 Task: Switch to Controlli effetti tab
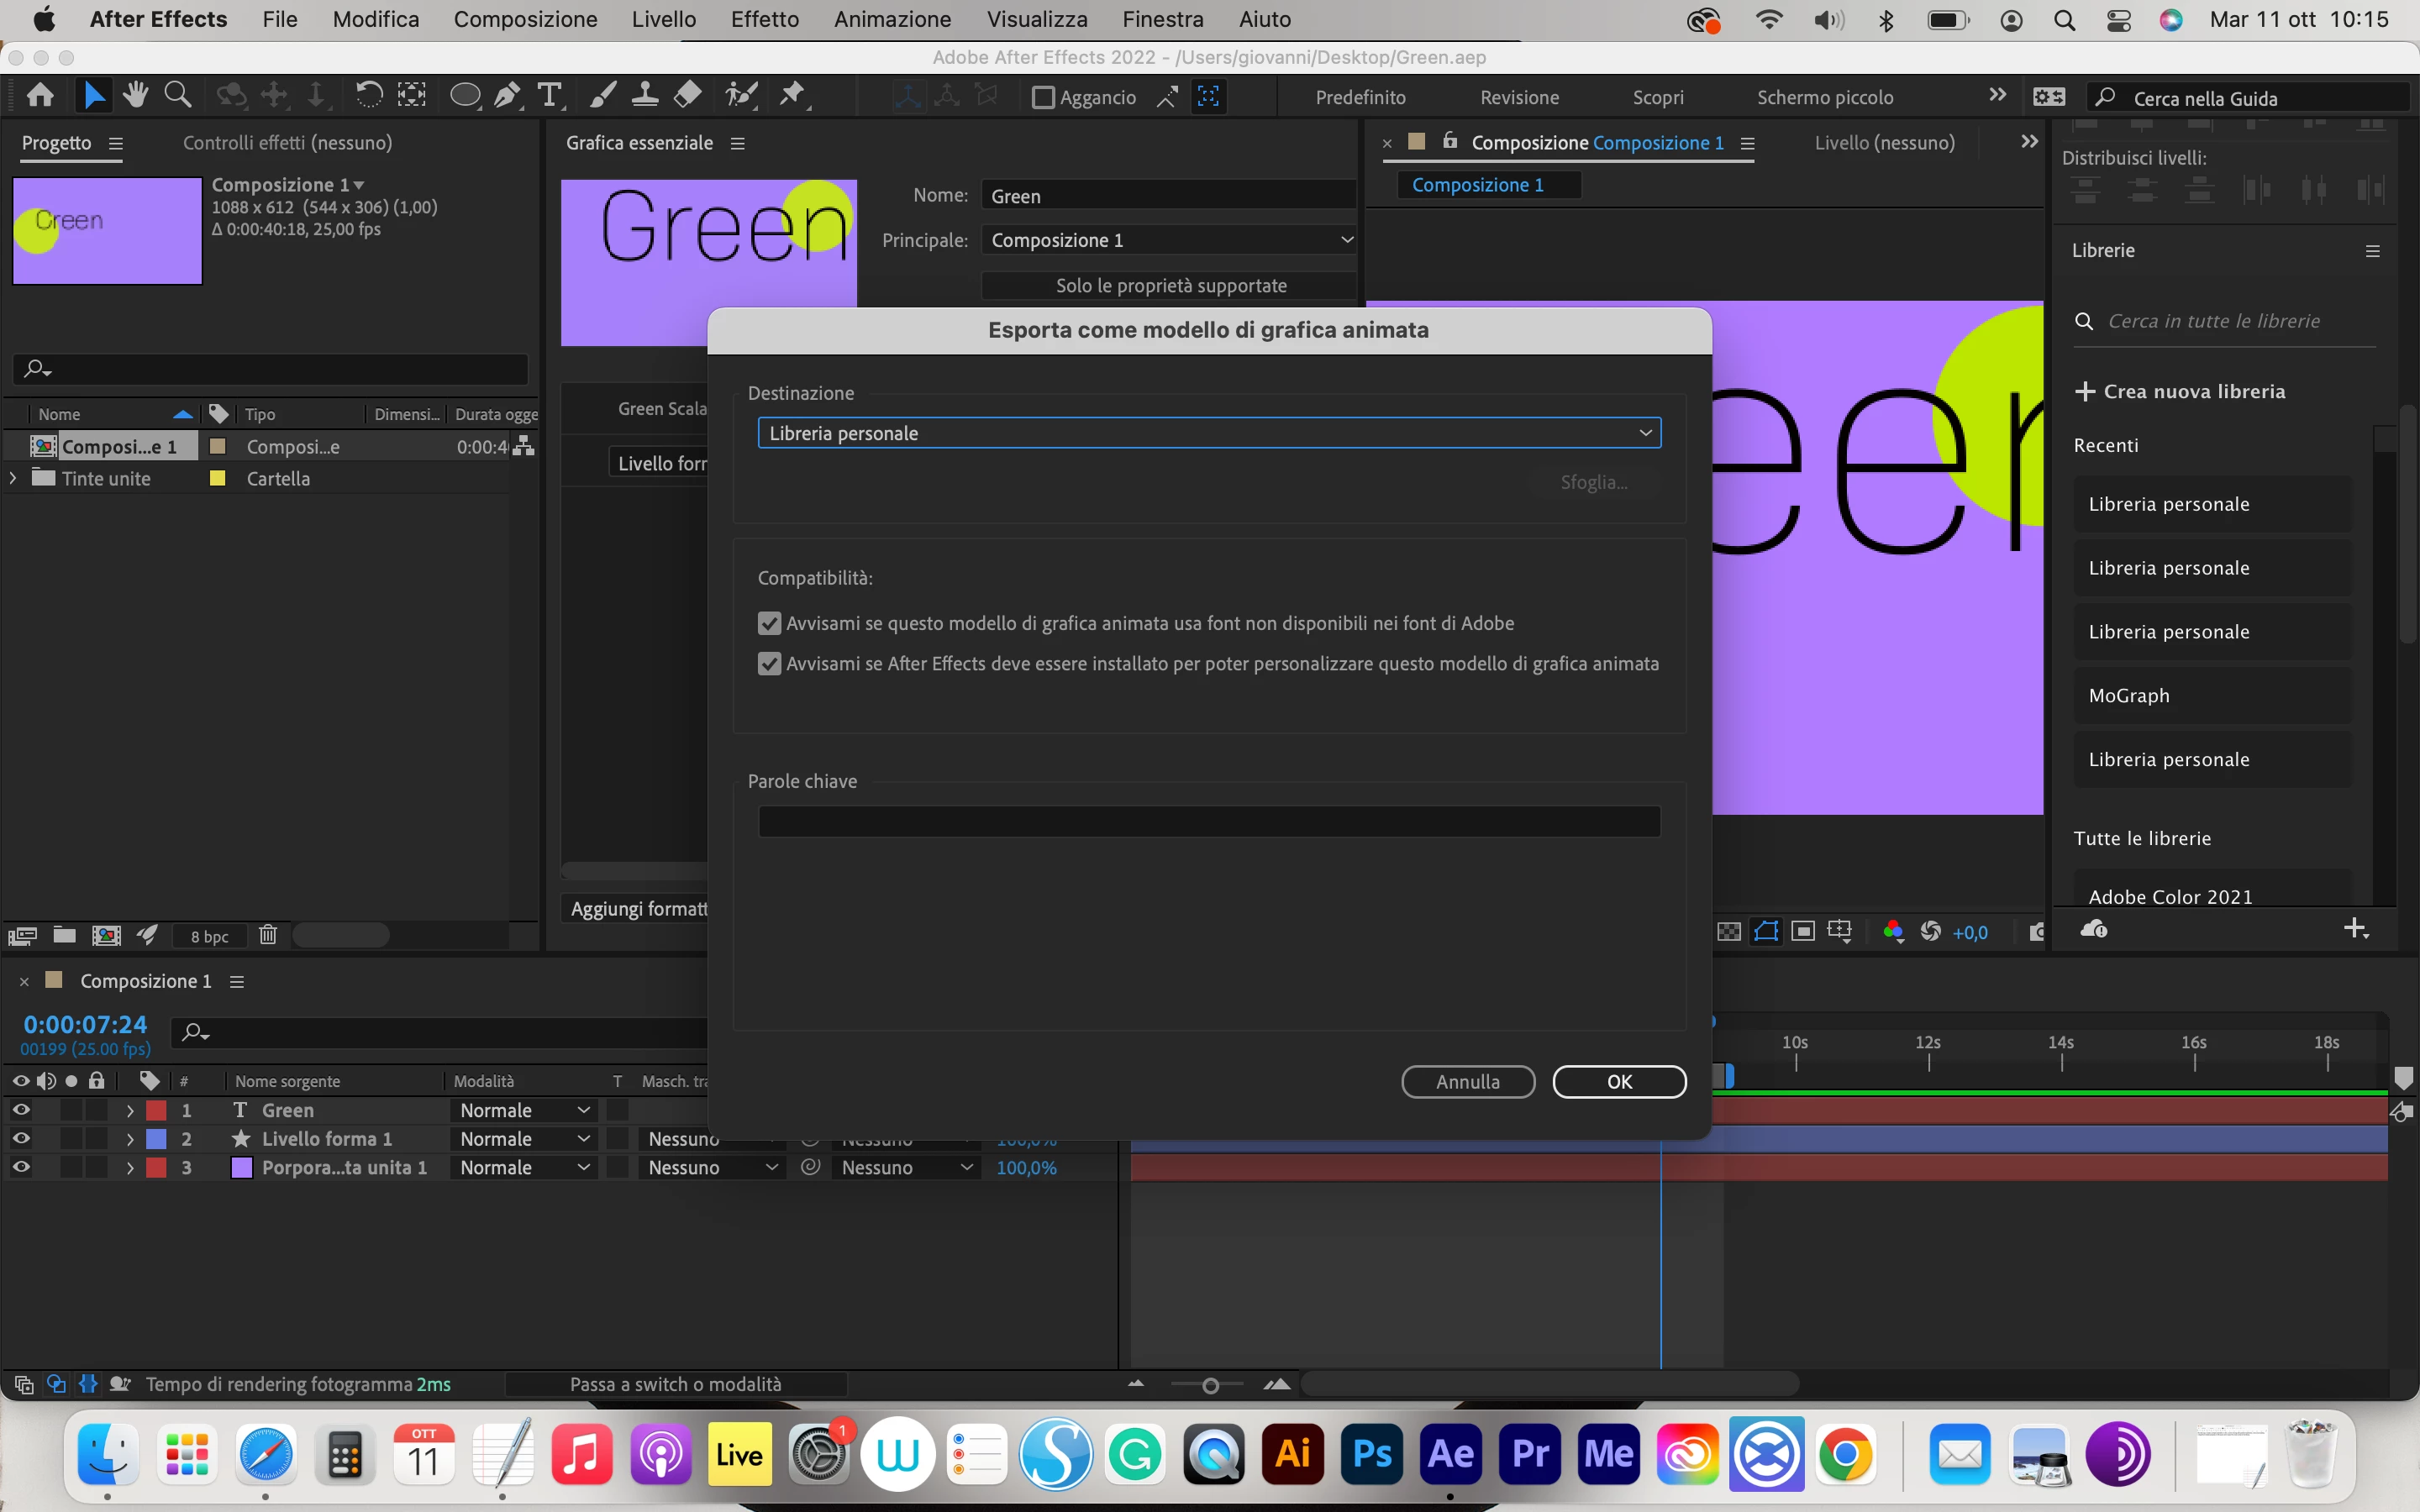pyautogui.click(x=287, y=143)
